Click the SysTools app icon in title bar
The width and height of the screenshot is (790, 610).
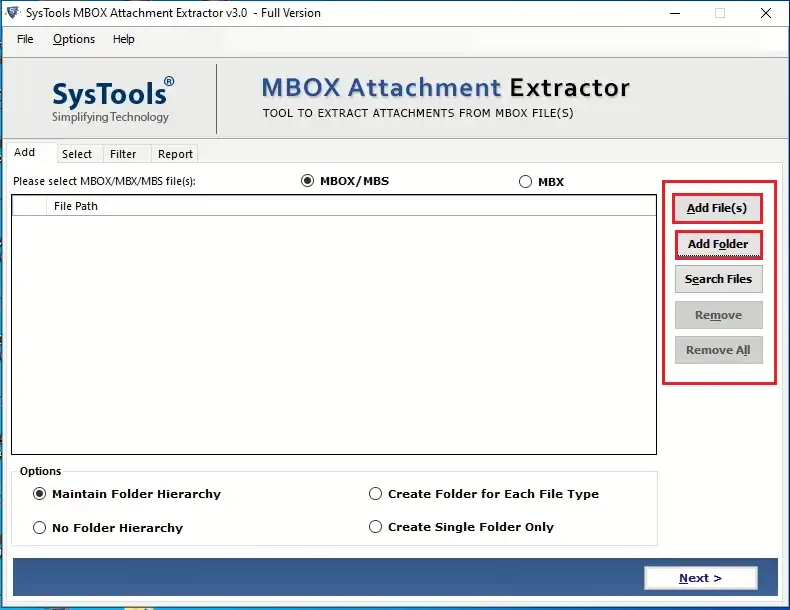point(13,13)
